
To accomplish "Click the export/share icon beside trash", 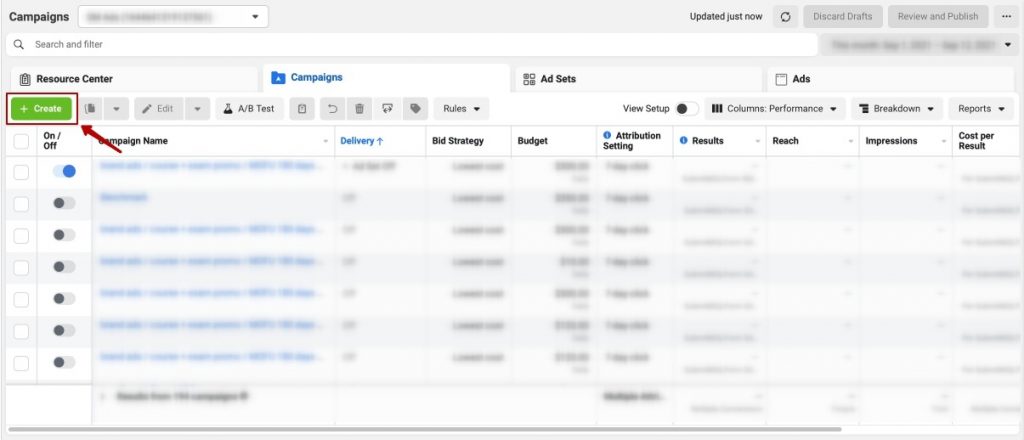I will [x=387, y=108].
